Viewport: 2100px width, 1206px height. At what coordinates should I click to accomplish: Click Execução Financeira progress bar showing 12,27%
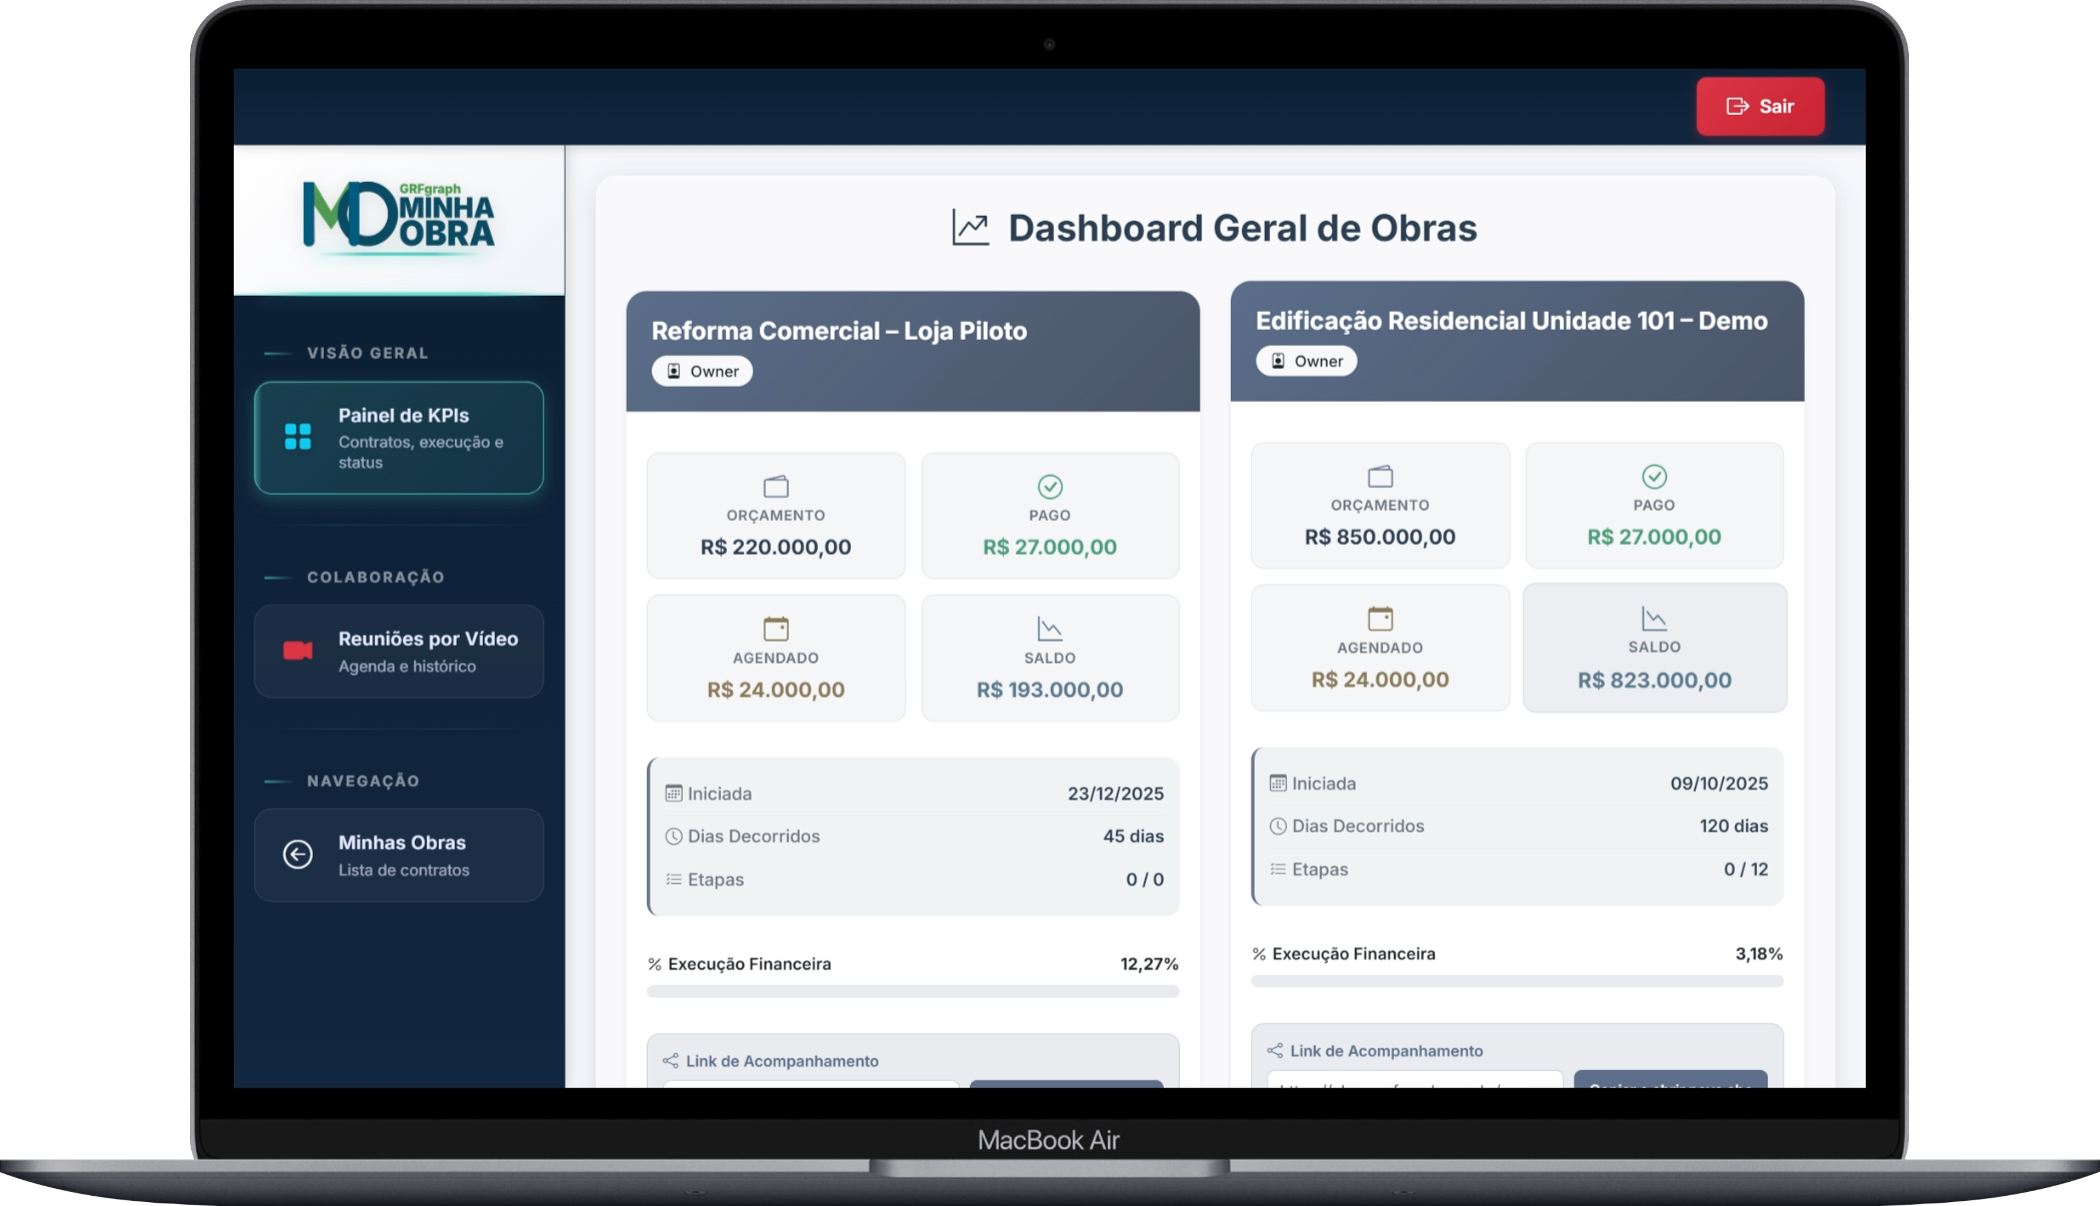(x=912, y=991)
